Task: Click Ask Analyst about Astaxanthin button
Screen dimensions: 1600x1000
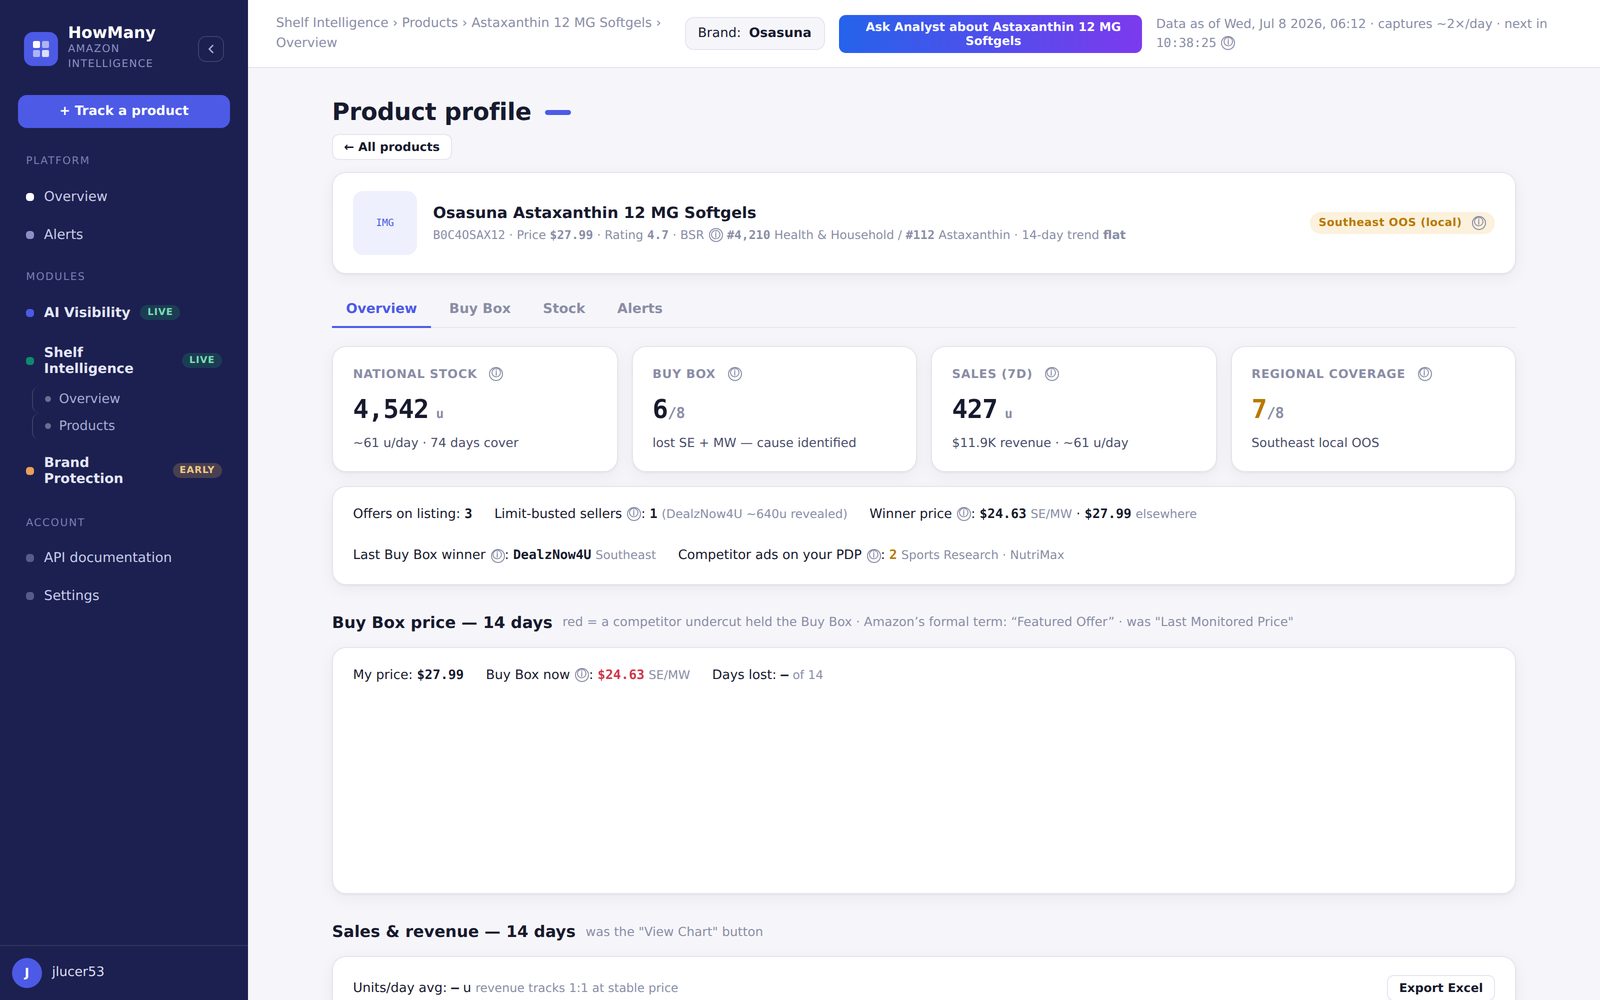Action: pos(990,34)
